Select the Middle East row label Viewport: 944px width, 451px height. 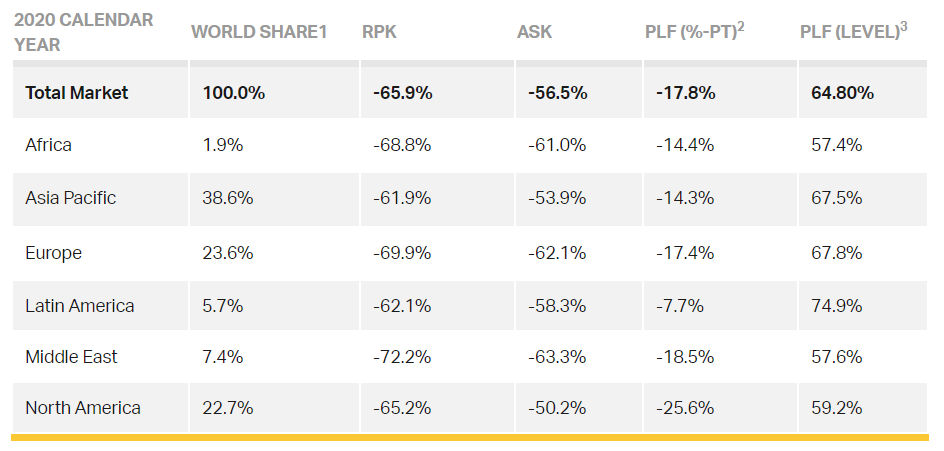73,357
